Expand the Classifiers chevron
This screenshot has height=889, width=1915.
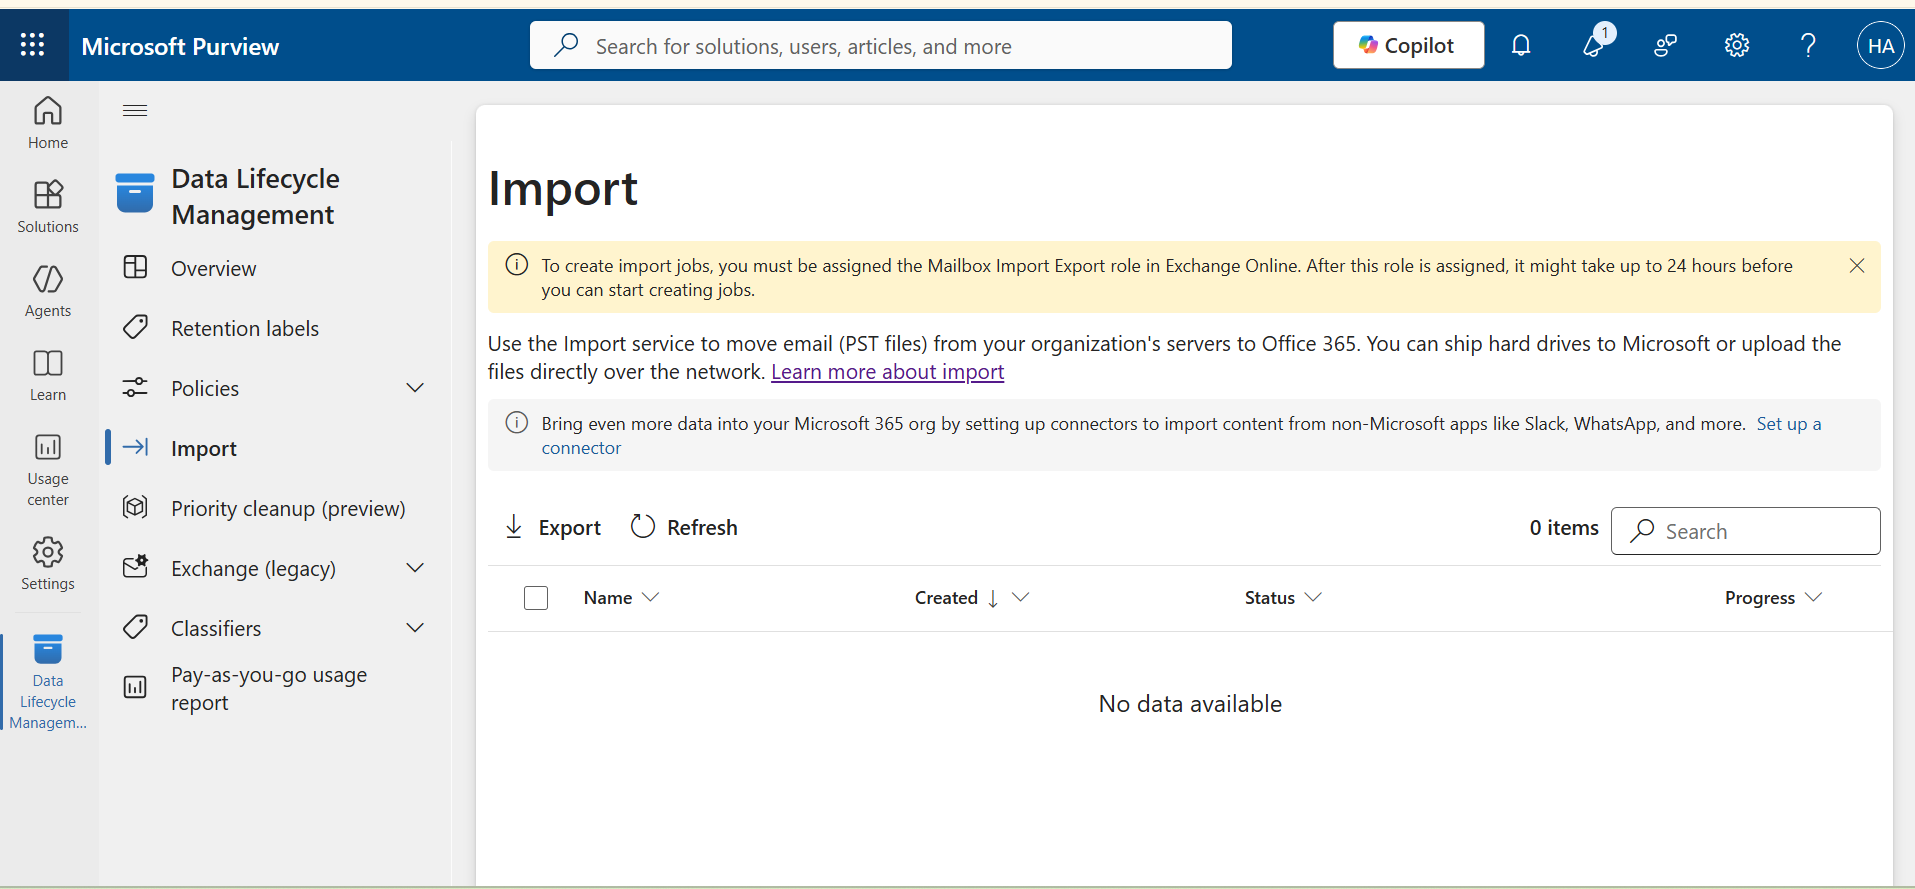tap(415, 628)
